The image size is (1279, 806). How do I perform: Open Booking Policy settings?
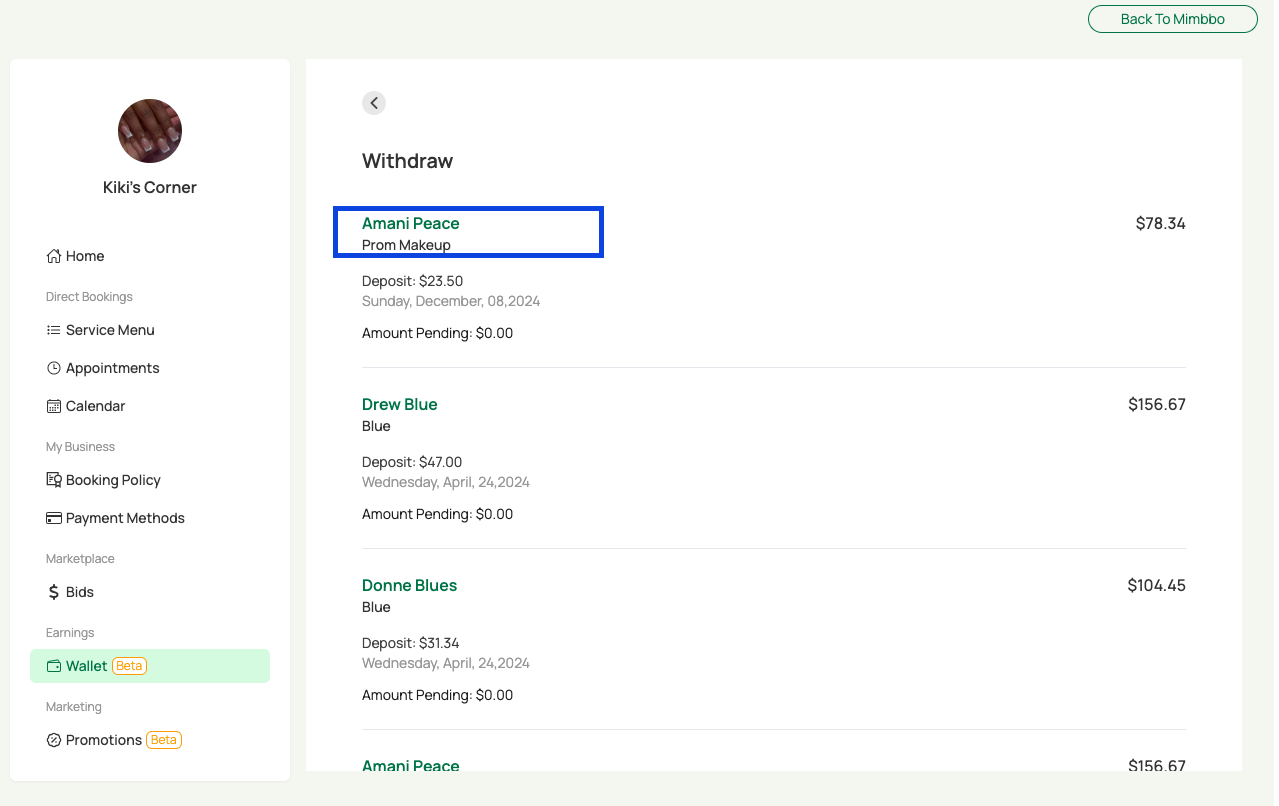150,480
